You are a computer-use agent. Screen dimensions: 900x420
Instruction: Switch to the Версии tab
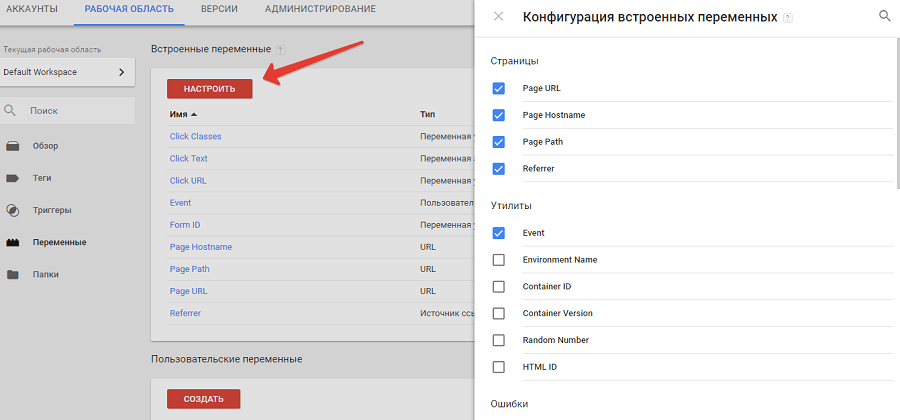(x=219, y=10)
